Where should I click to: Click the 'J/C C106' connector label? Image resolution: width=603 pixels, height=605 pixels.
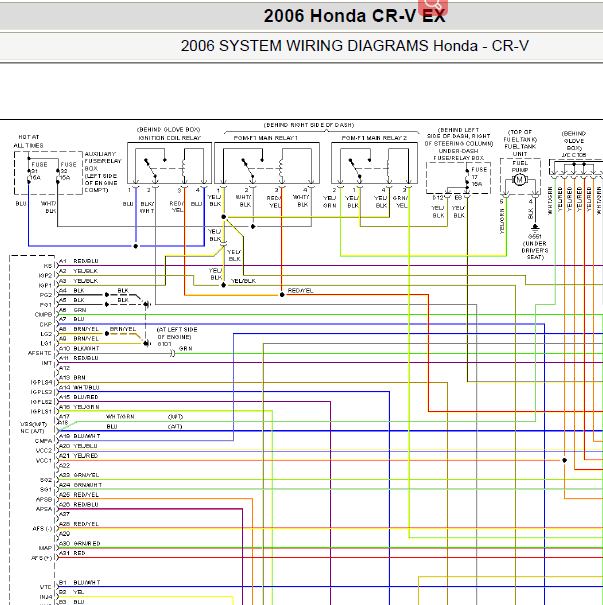click(x=574, y=155)
